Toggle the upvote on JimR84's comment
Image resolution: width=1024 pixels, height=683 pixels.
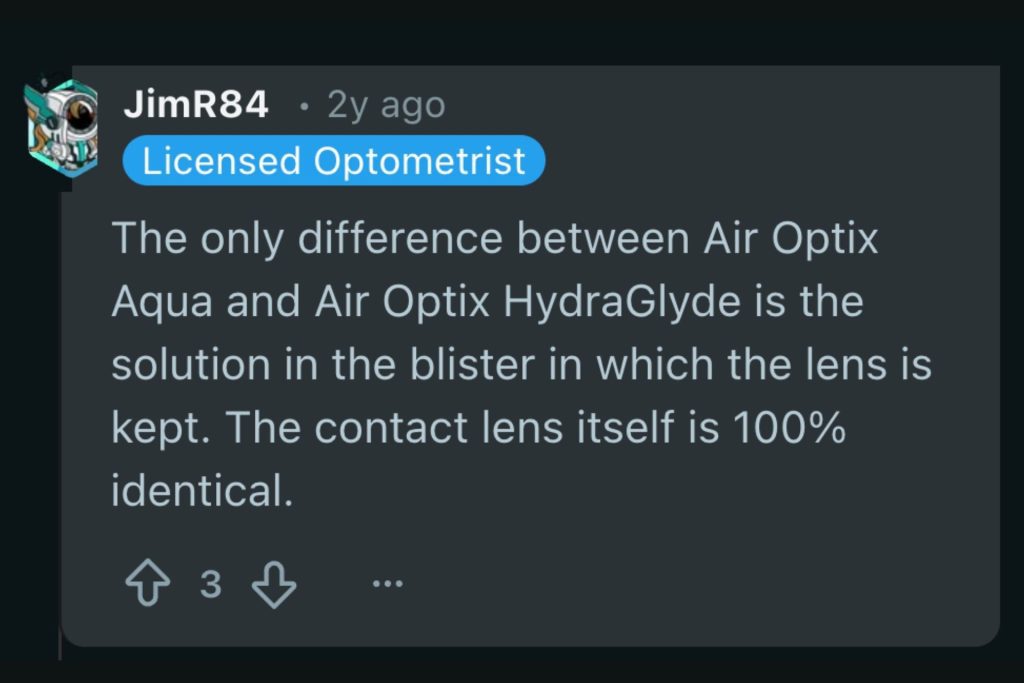148,583
